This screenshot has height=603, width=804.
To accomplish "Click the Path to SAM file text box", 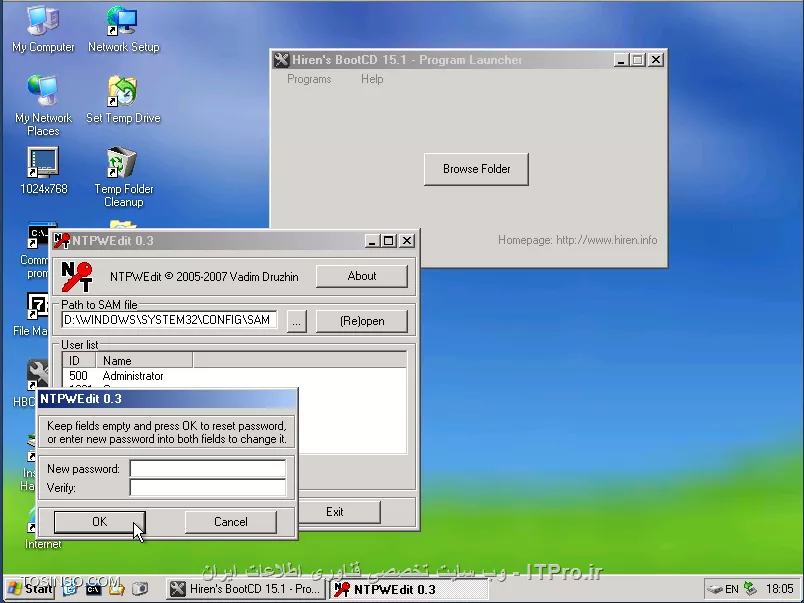I will pos(169,320).
